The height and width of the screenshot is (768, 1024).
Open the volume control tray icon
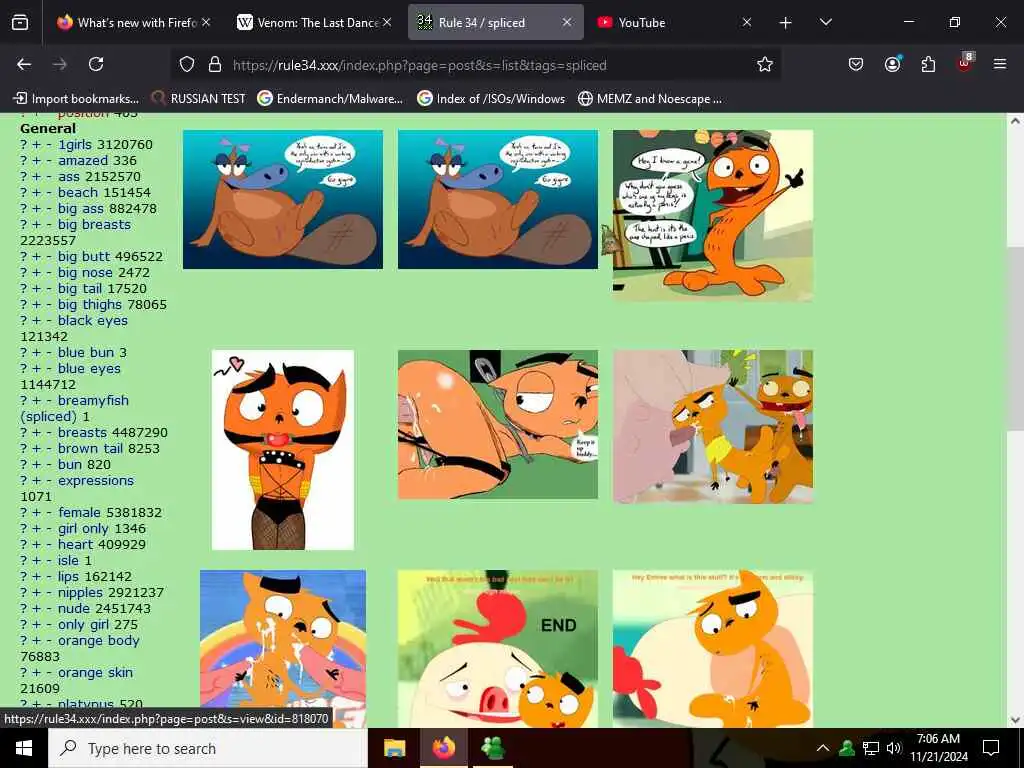pos(893,748)
